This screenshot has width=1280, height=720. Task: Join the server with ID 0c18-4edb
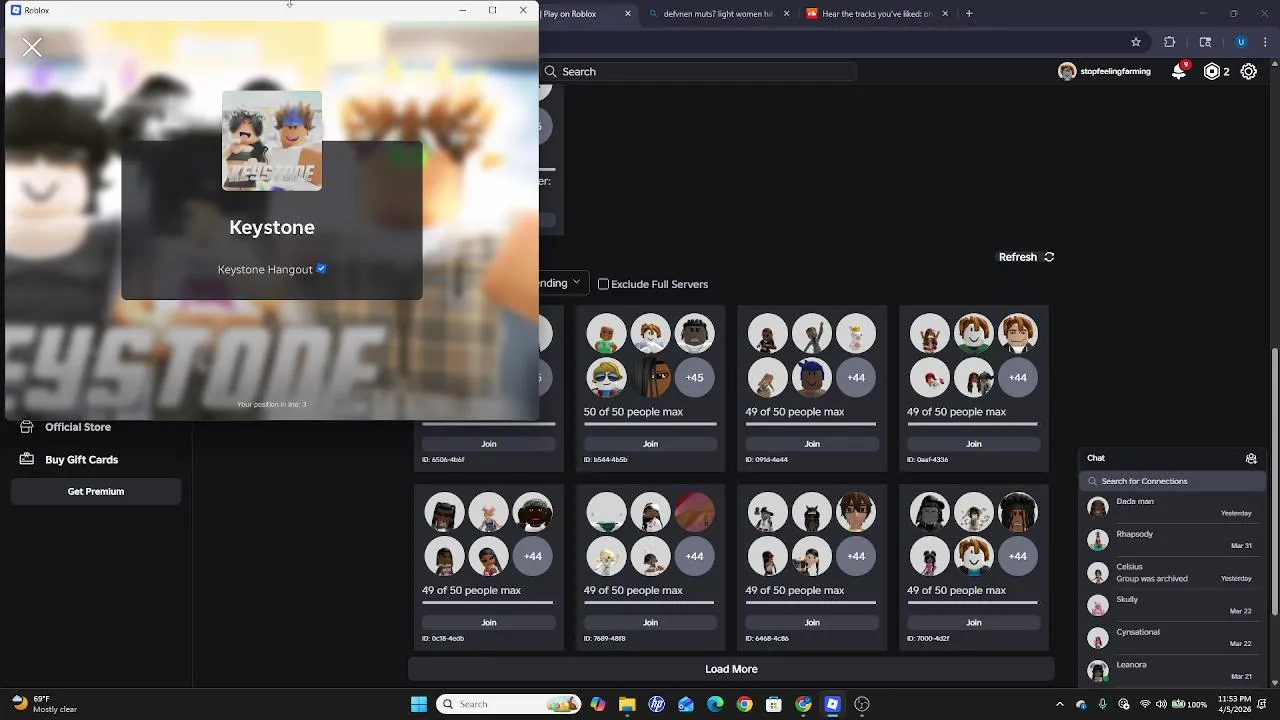tap(489, 622)
